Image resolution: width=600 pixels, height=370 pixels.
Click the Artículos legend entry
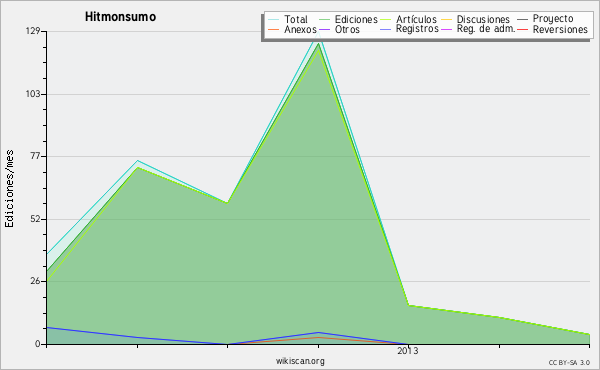point(416,19)
